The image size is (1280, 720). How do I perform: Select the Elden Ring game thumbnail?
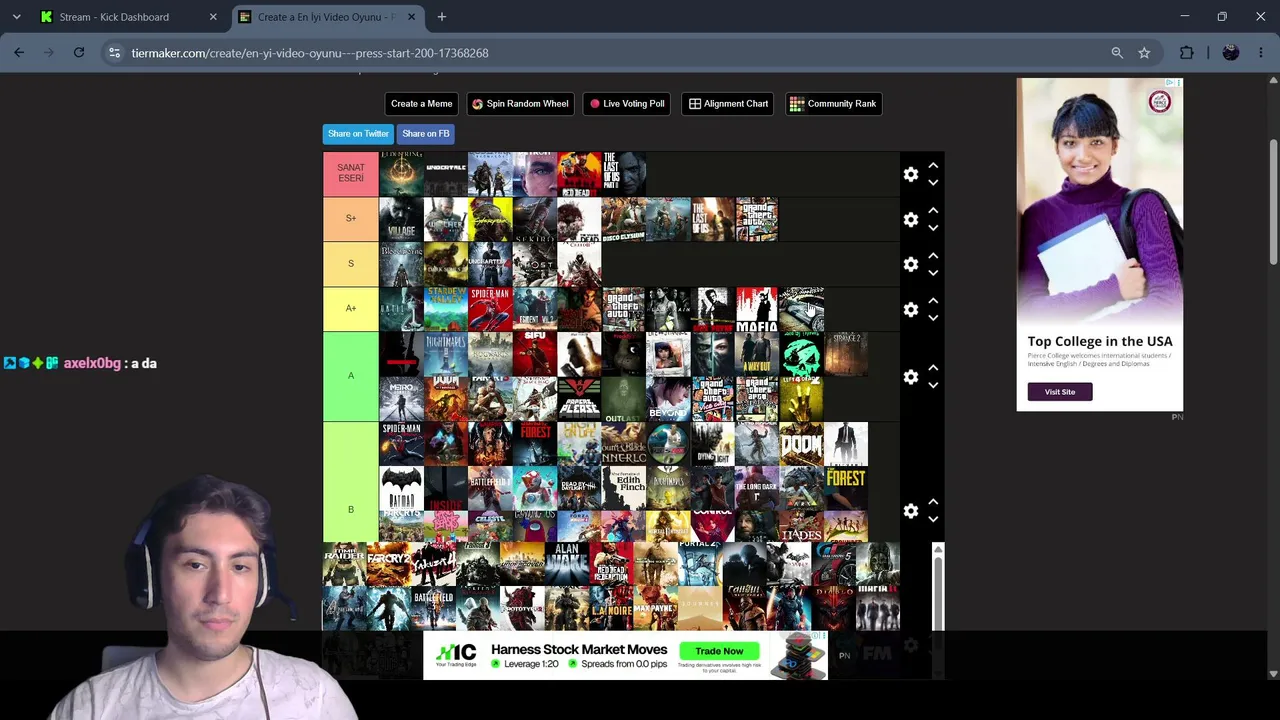coord(401,174)
